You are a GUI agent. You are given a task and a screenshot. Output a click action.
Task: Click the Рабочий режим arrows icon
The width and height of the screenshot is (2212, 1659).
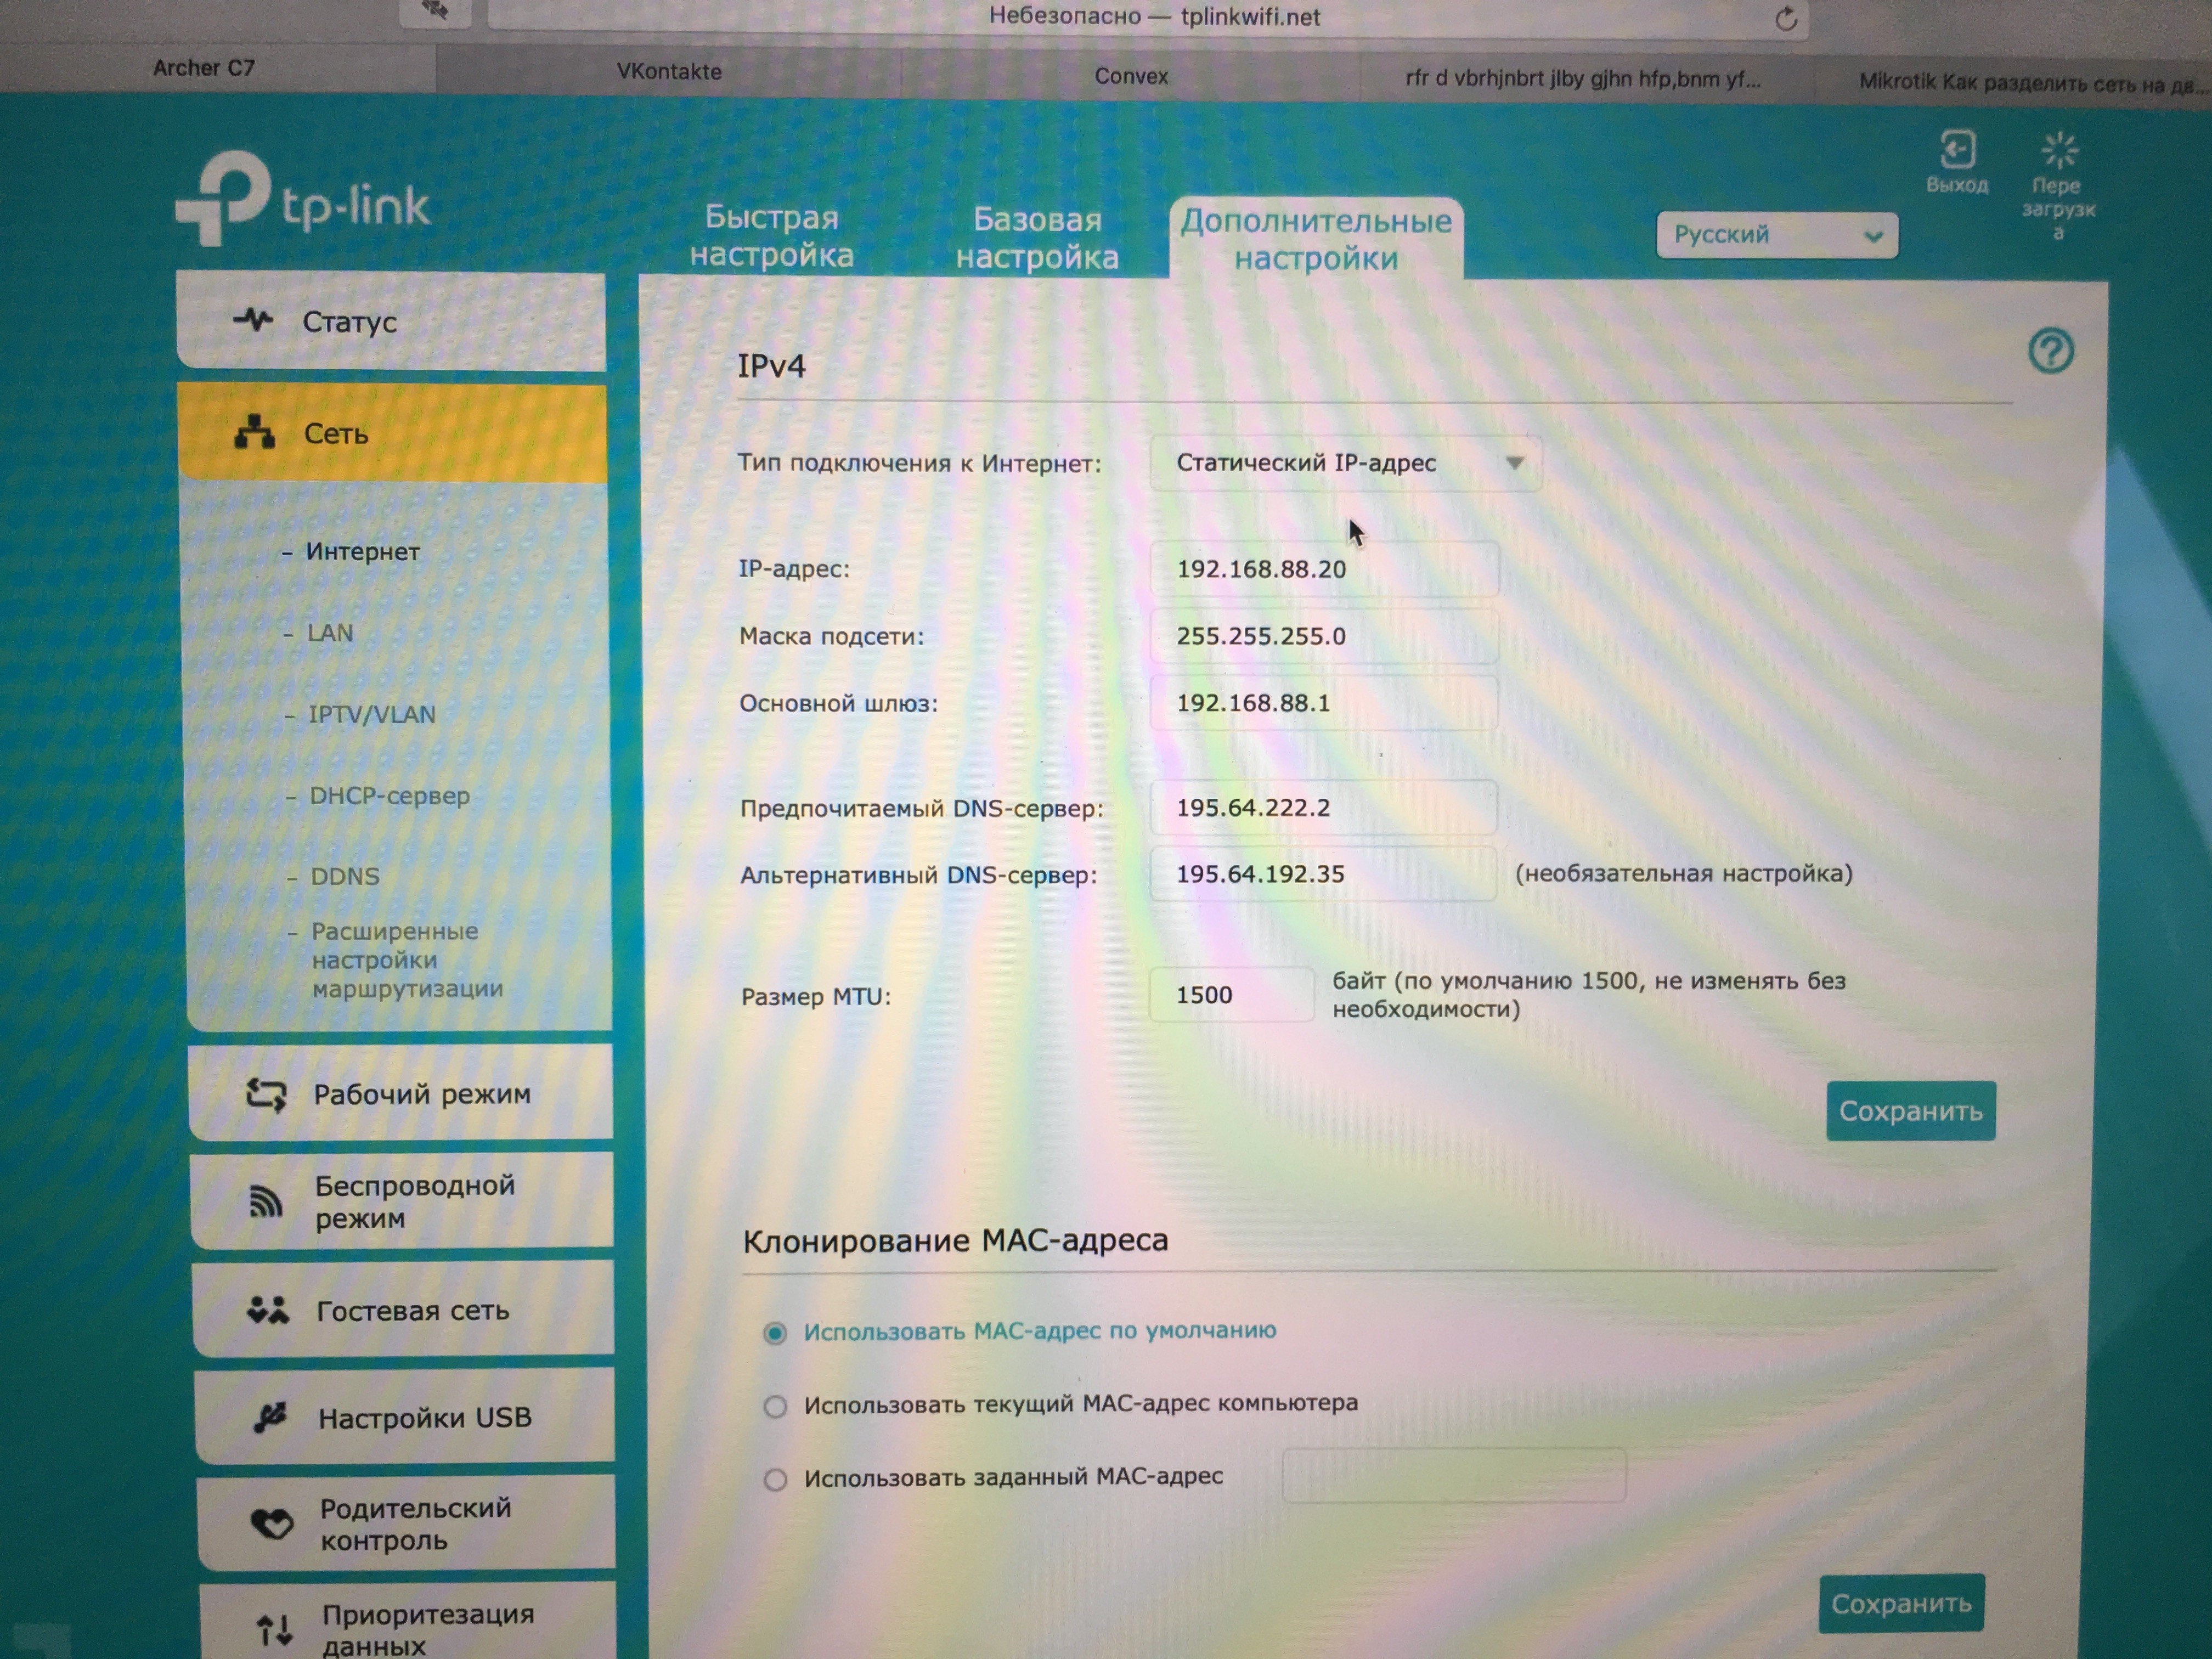(x=266, y=1094)
